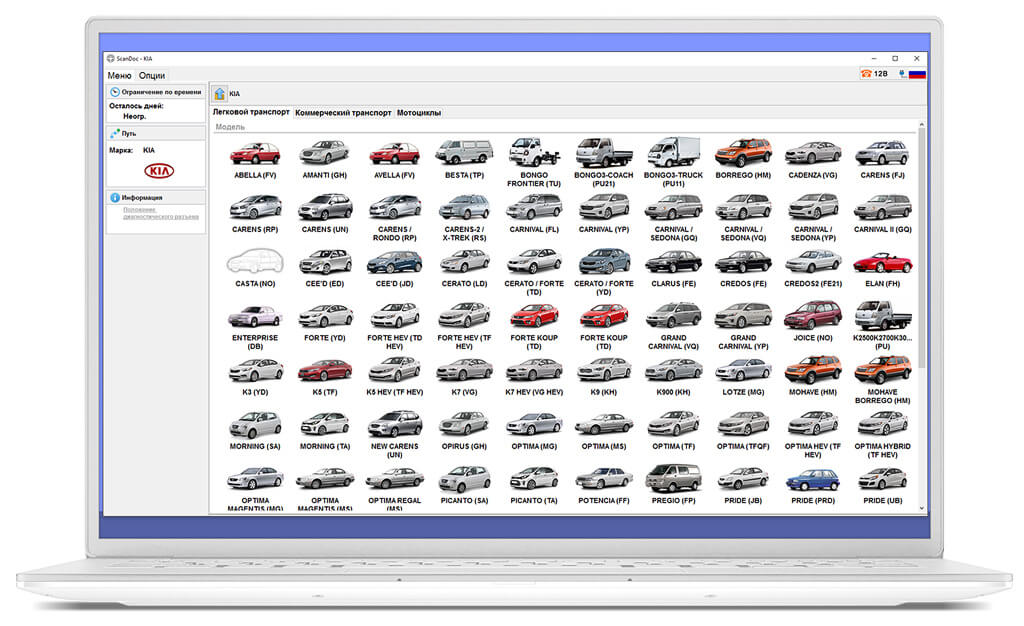Open the Опции menu

(x=152, y=76)
